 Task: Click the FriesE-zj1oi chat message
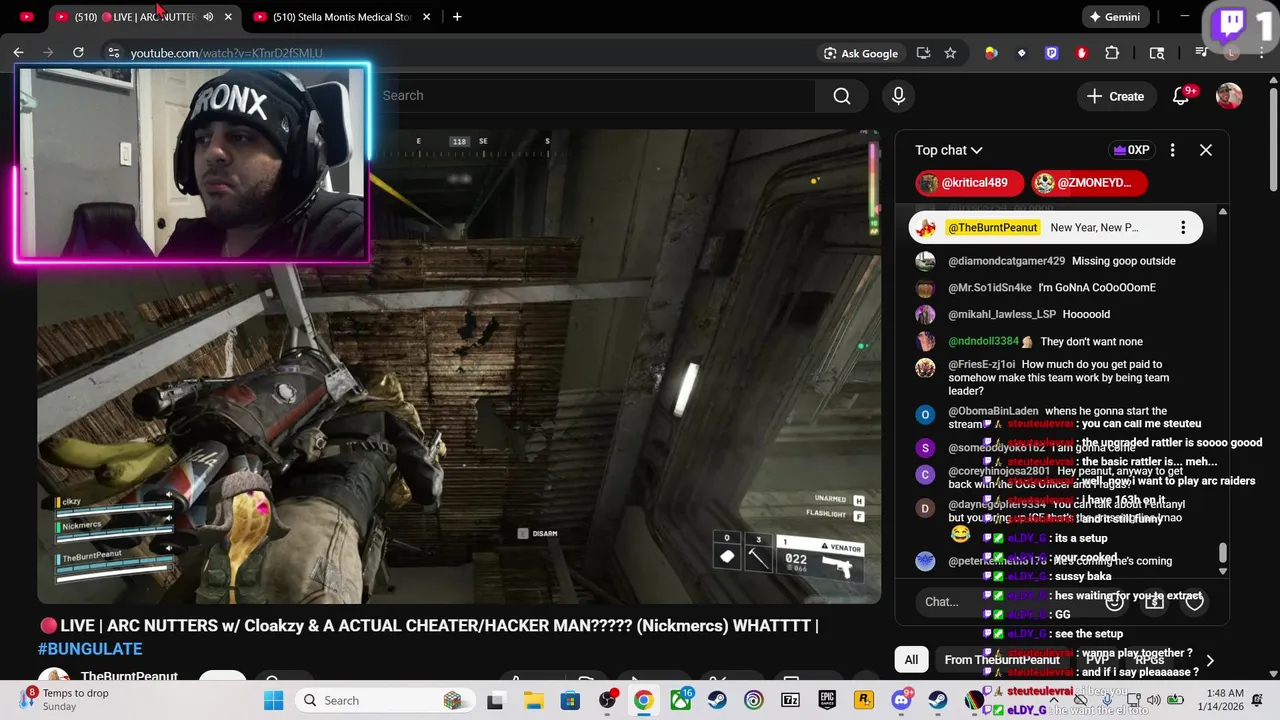(1060, 378)
